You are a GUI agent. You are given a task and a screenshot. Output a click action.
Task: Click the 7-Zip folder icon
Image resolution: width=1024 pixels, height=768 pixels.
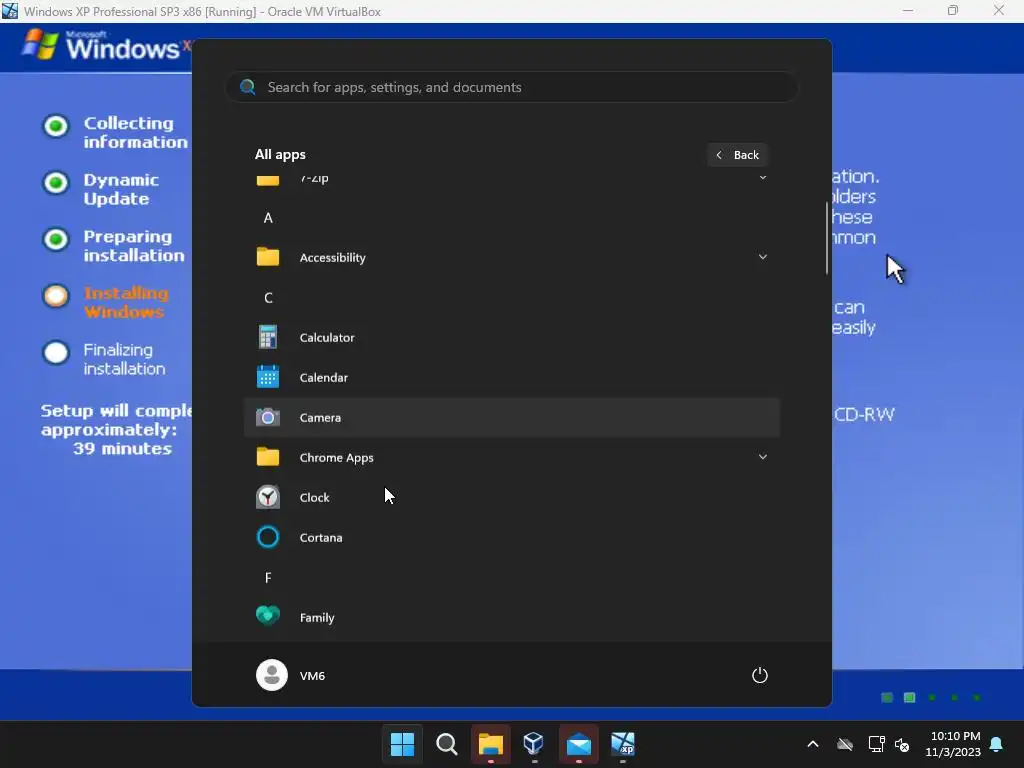point(268,179)
